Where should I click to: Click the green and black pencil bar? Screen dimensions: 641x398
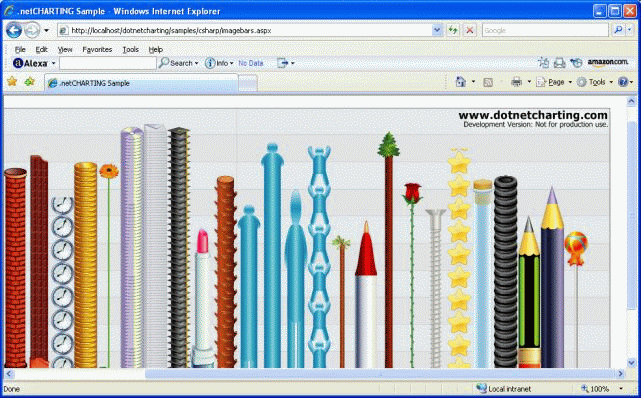pos(529,292)
